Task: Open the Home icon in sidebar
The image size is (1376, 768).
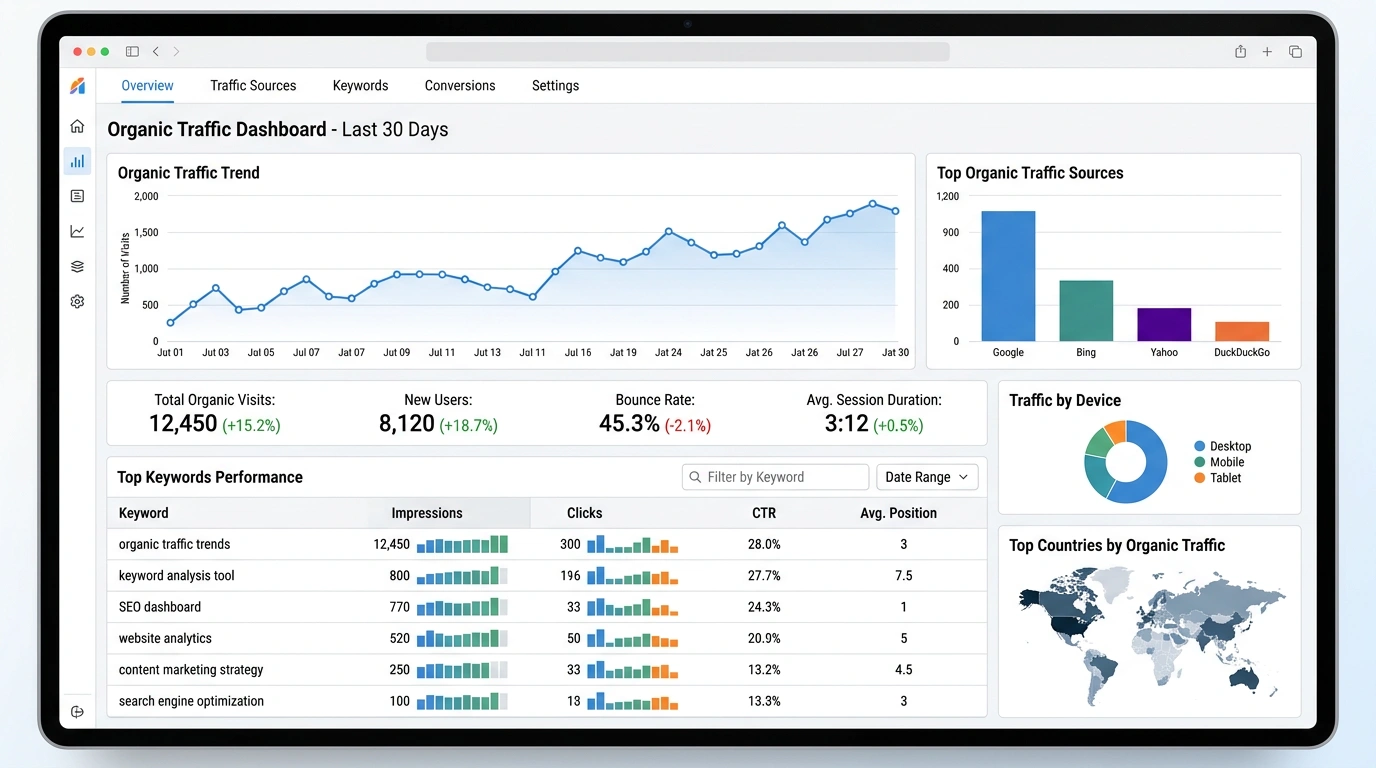Action: tap(77, 126)
